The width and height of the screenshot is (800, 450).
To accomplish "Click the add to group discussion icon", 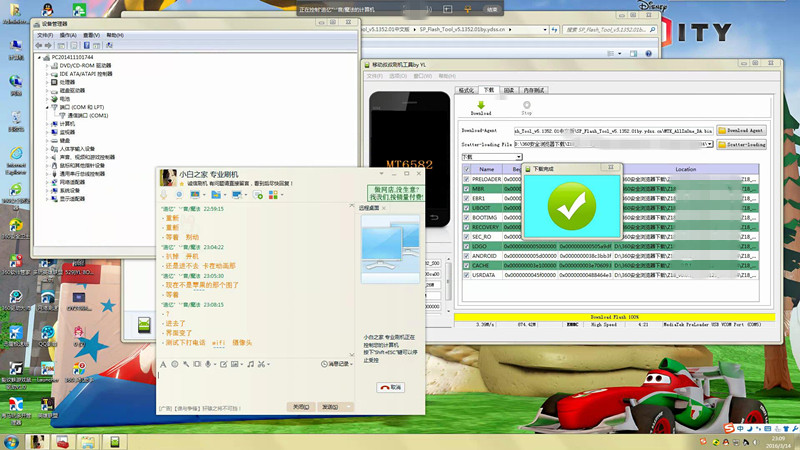I will tap(258, 195).
